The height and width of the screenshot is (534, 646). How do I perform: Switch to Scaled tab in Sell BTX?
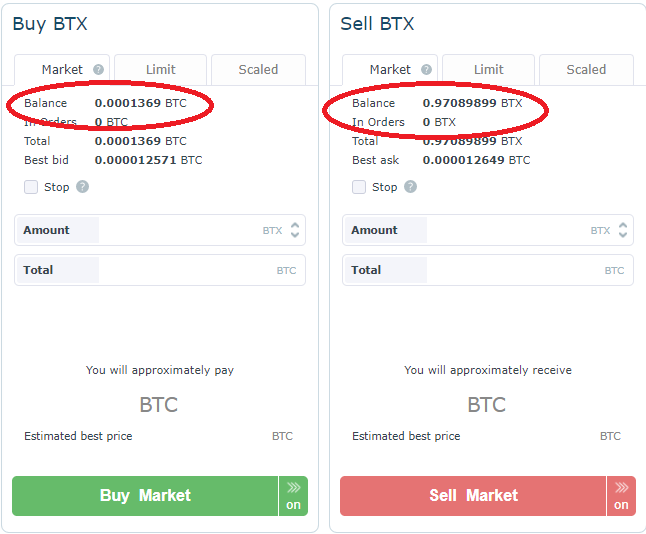pos(586,70)
